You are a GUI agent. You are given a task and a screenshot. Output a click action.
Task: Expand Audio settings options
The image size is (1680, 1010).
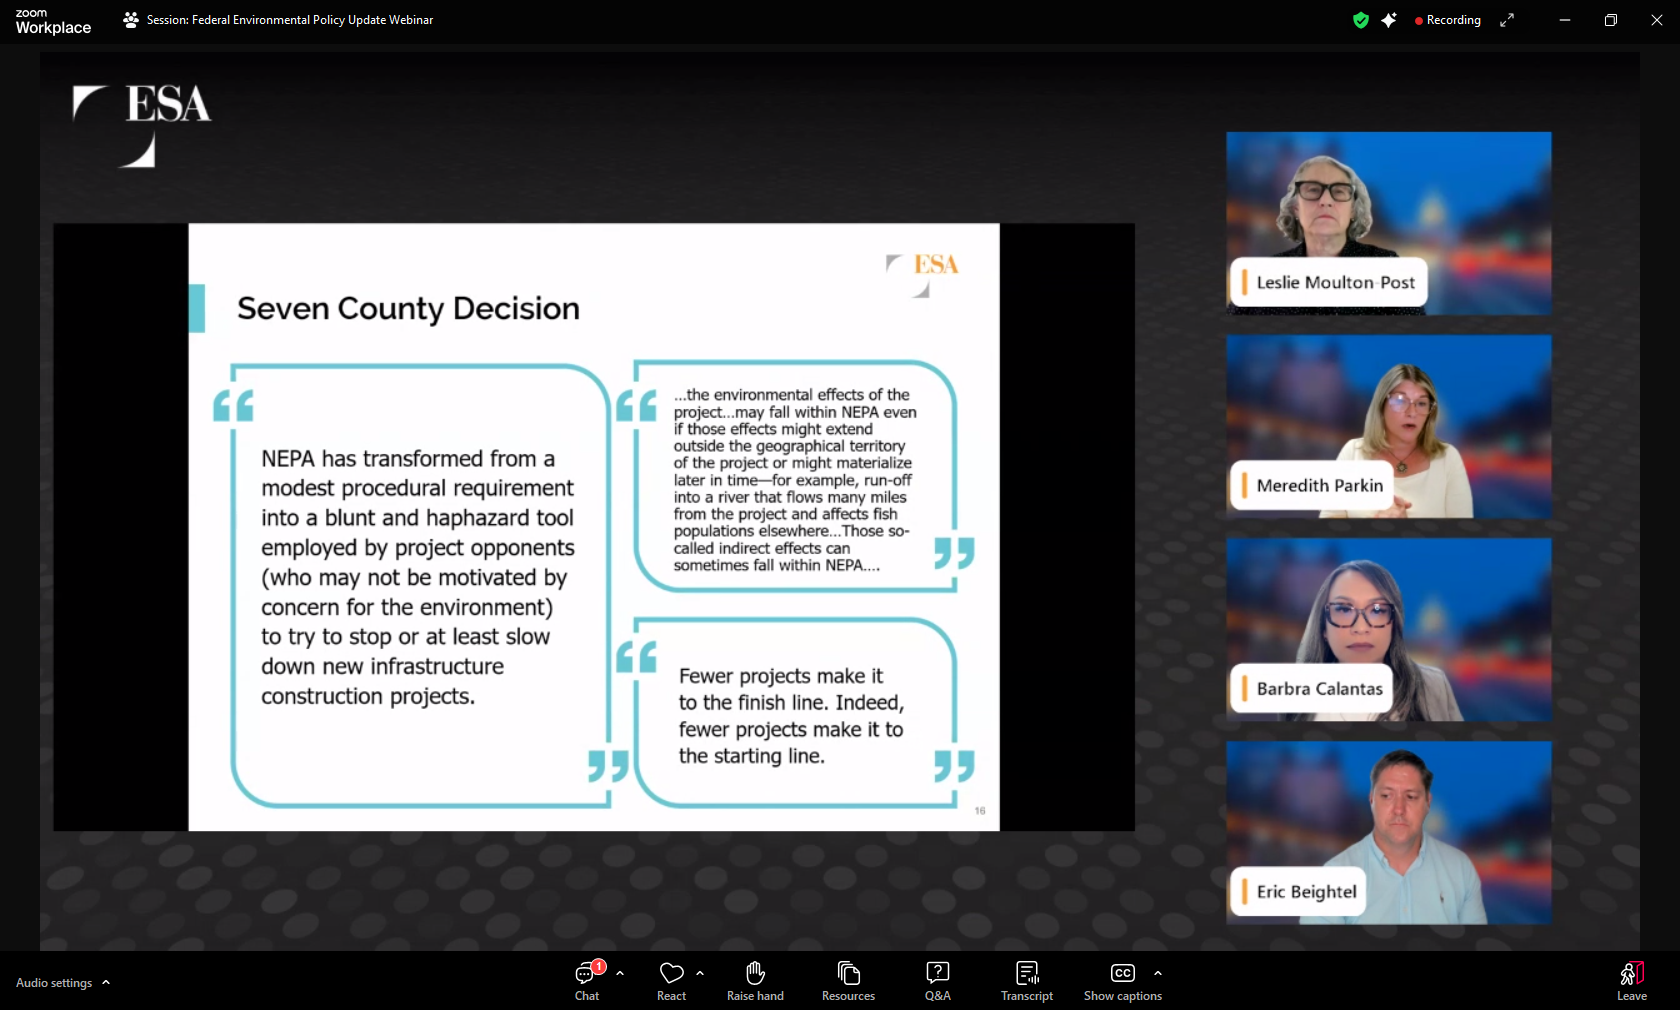coord(106,983)
